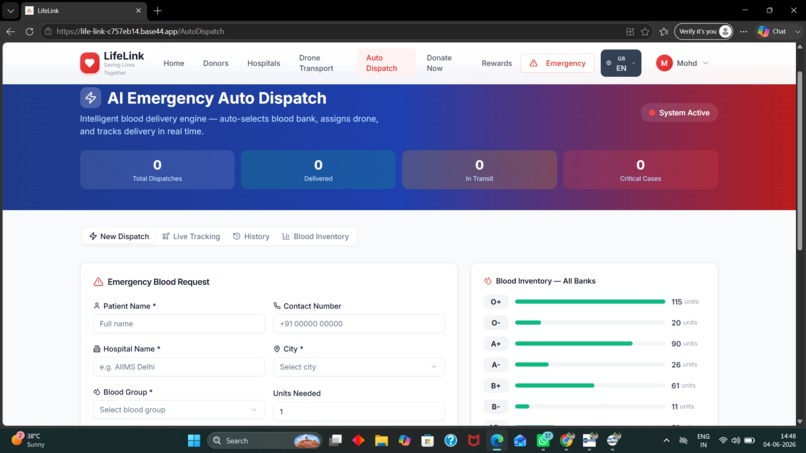Viewport: 806px width, 453px height.
Task: Open File Explorer from the taskbar
Action: click(381, 441)
